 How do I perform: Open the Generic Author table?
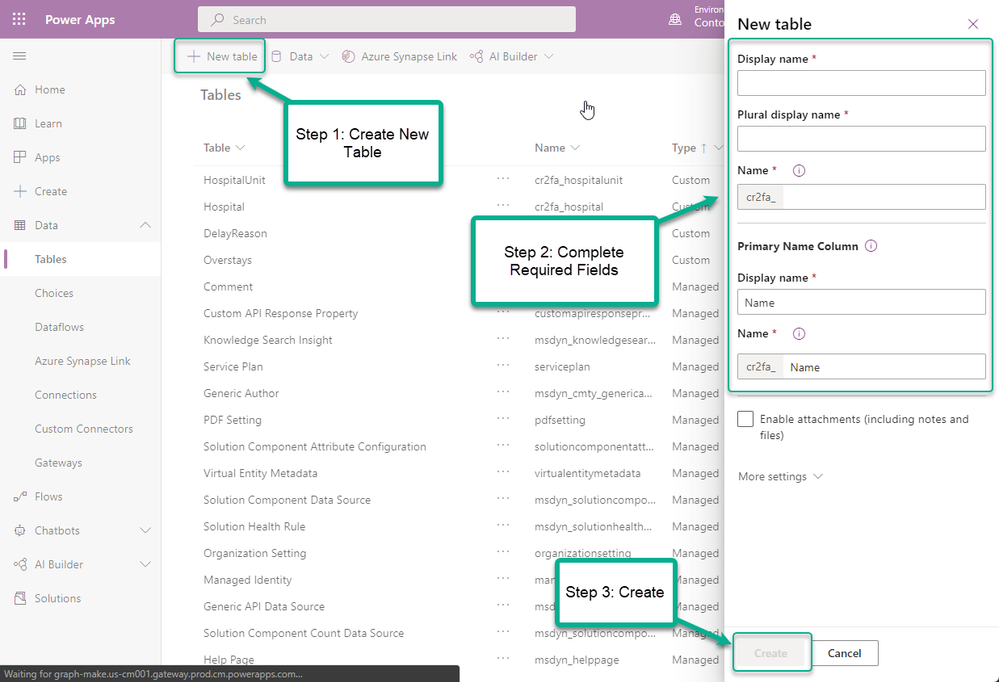pos(241,393)
